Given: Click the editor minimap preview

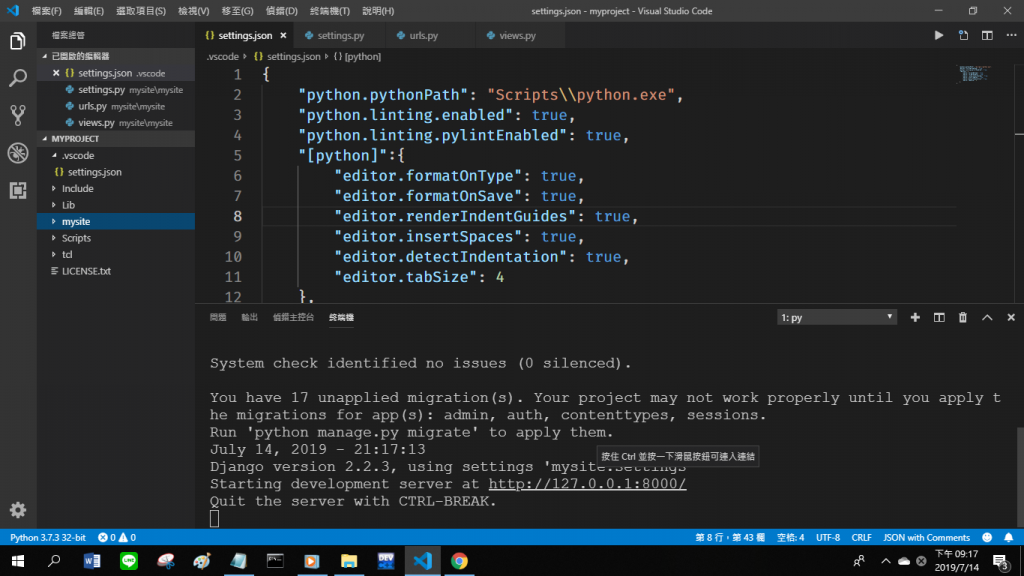Looking at the screenshot, I should click(x=975, y=74).
